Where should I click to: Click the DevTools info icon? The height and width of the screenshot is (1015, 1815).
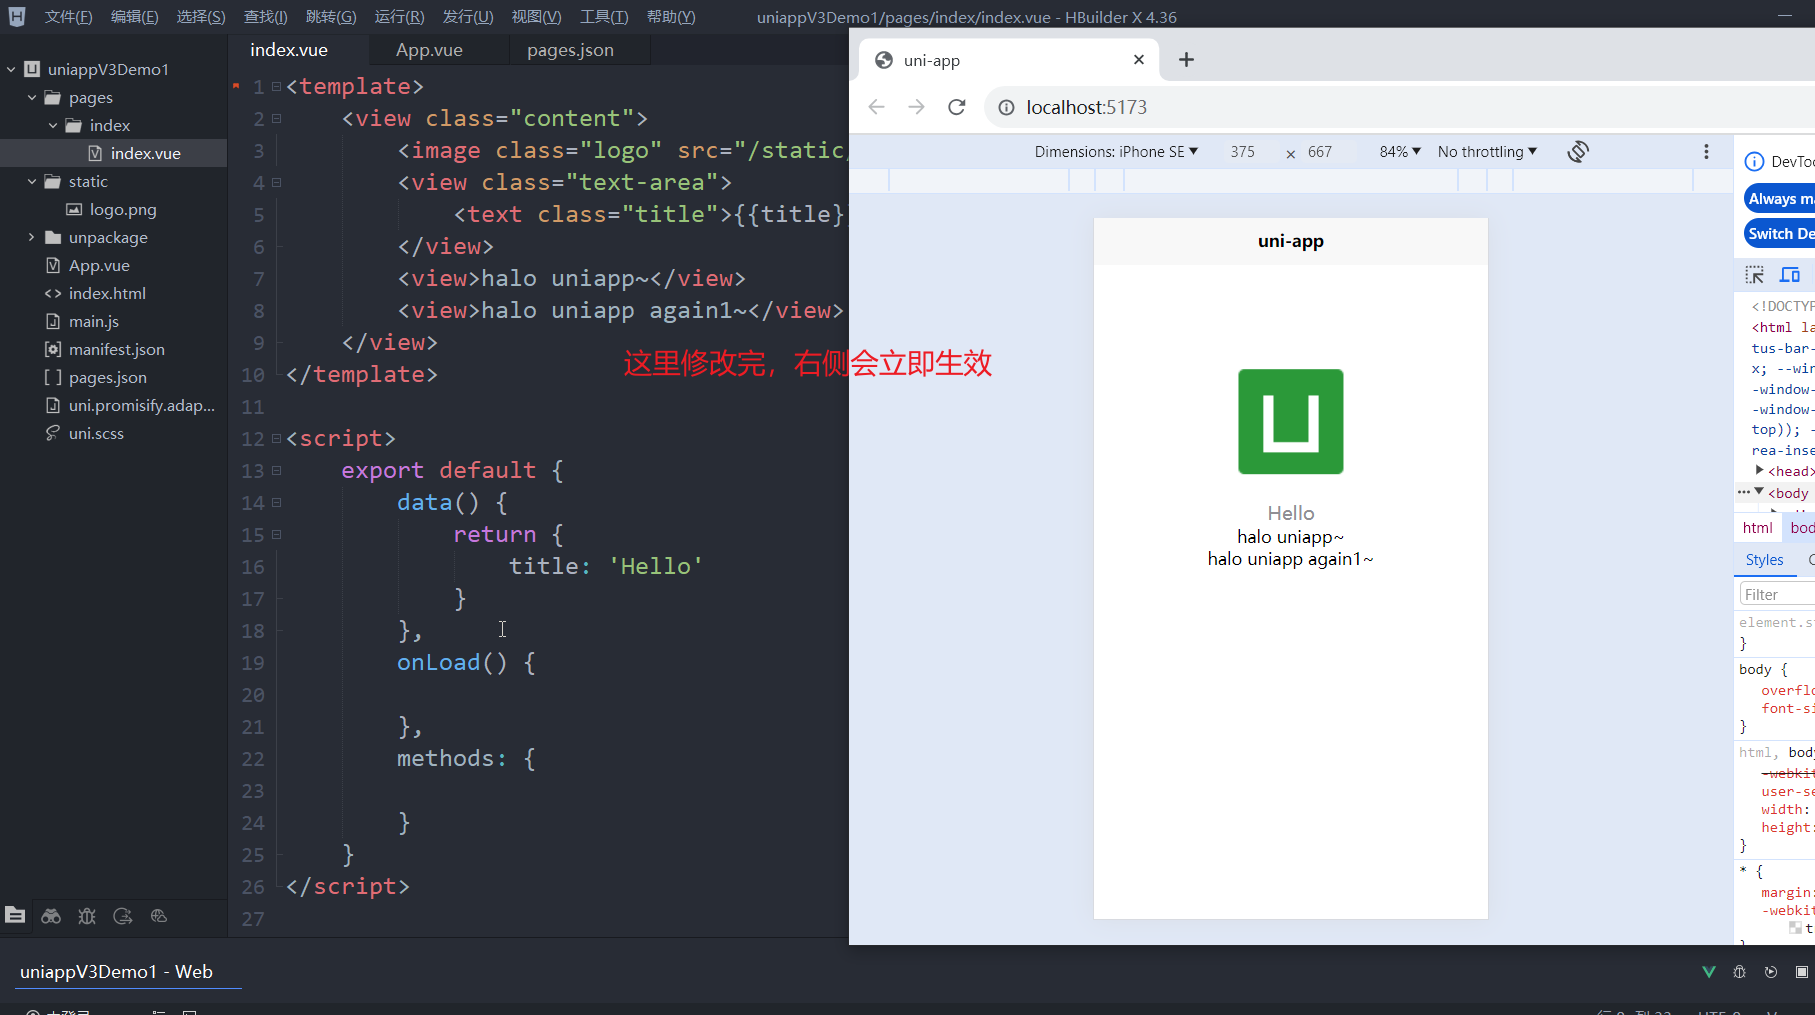click(1754, 161)
